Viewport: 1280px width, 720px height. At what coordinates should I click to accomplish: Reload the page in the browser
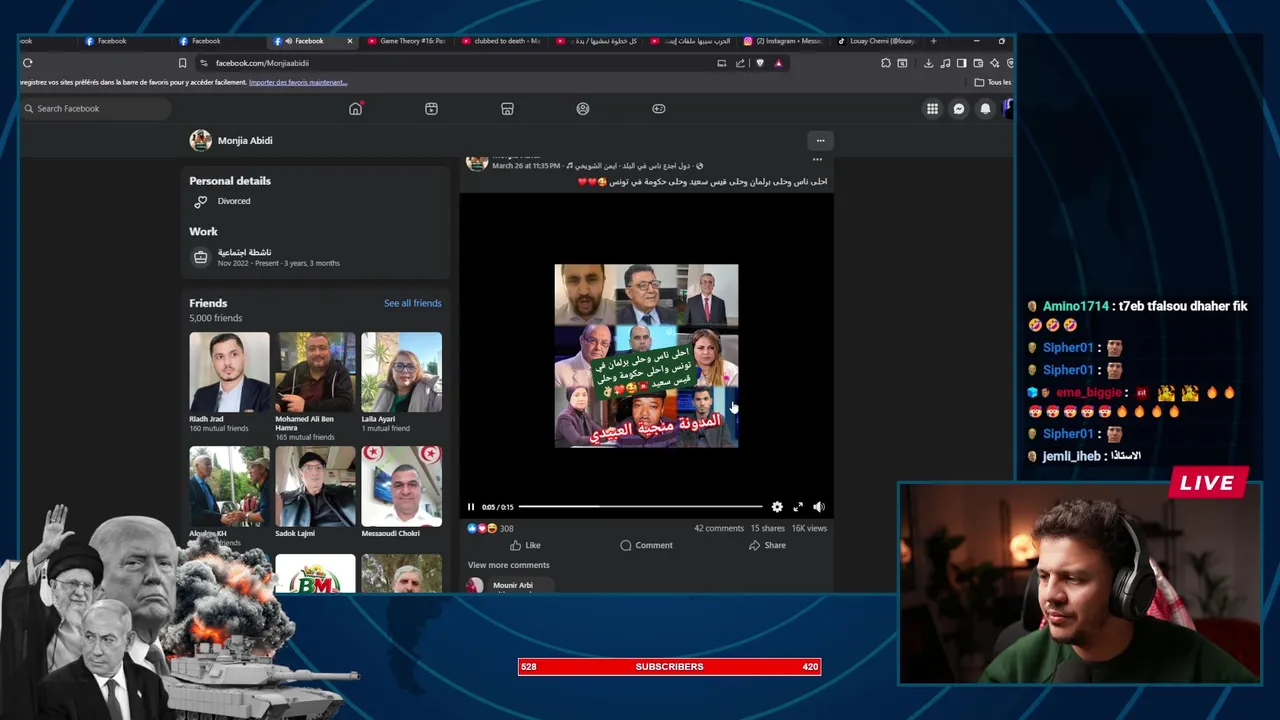[27, 63]
